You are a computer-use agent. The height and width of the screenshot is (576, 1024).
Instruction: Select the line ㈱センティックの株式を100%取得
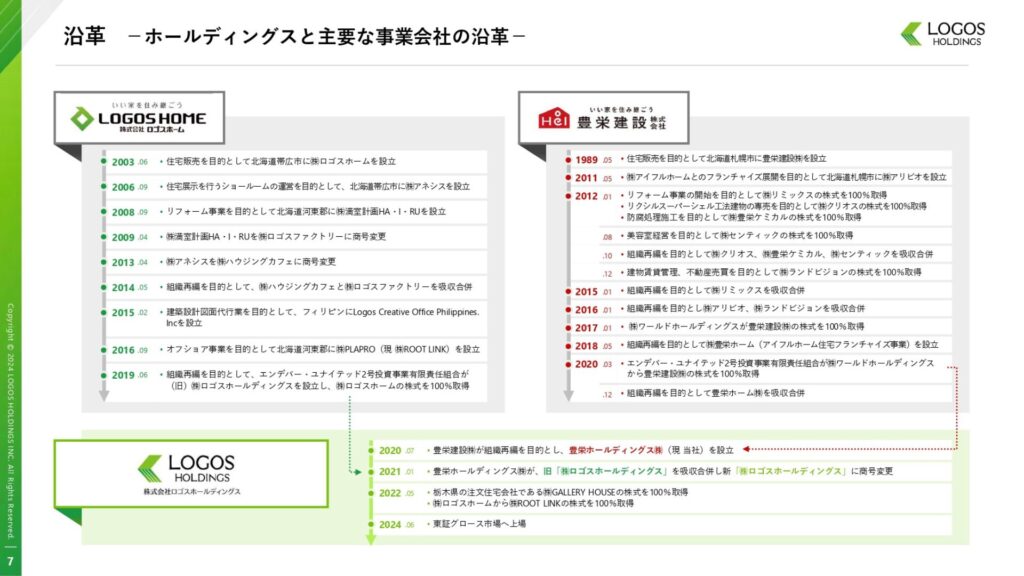pos(740,235)
